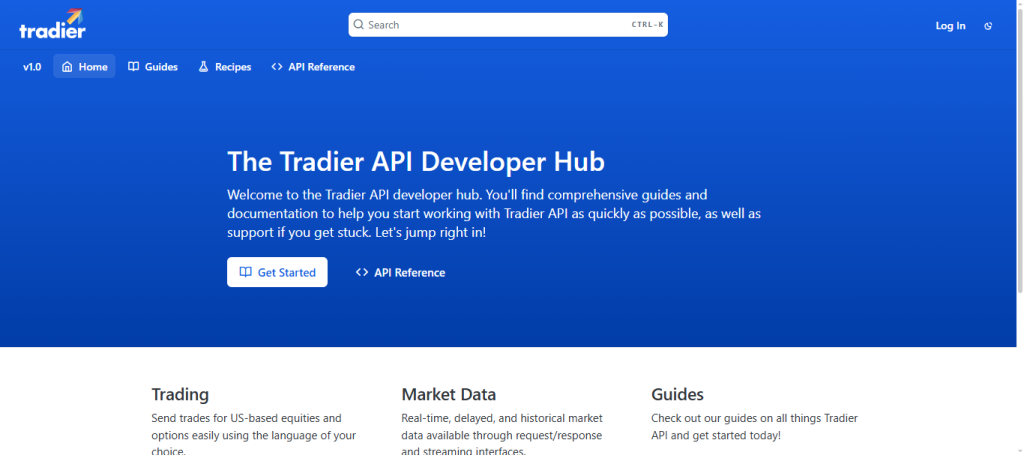Click the Trading section heading
Image resolution: width=1024 pixels, height=455 pixels.
click(180, 394)
